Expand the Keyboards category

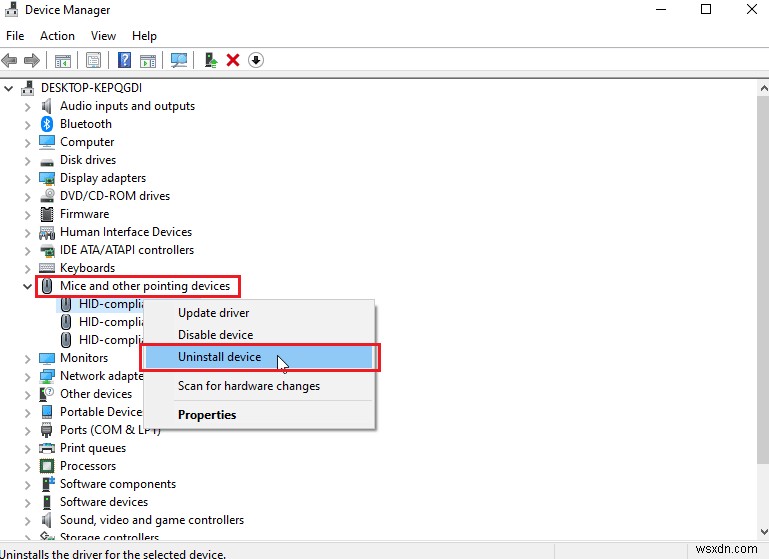click(27, 269)
